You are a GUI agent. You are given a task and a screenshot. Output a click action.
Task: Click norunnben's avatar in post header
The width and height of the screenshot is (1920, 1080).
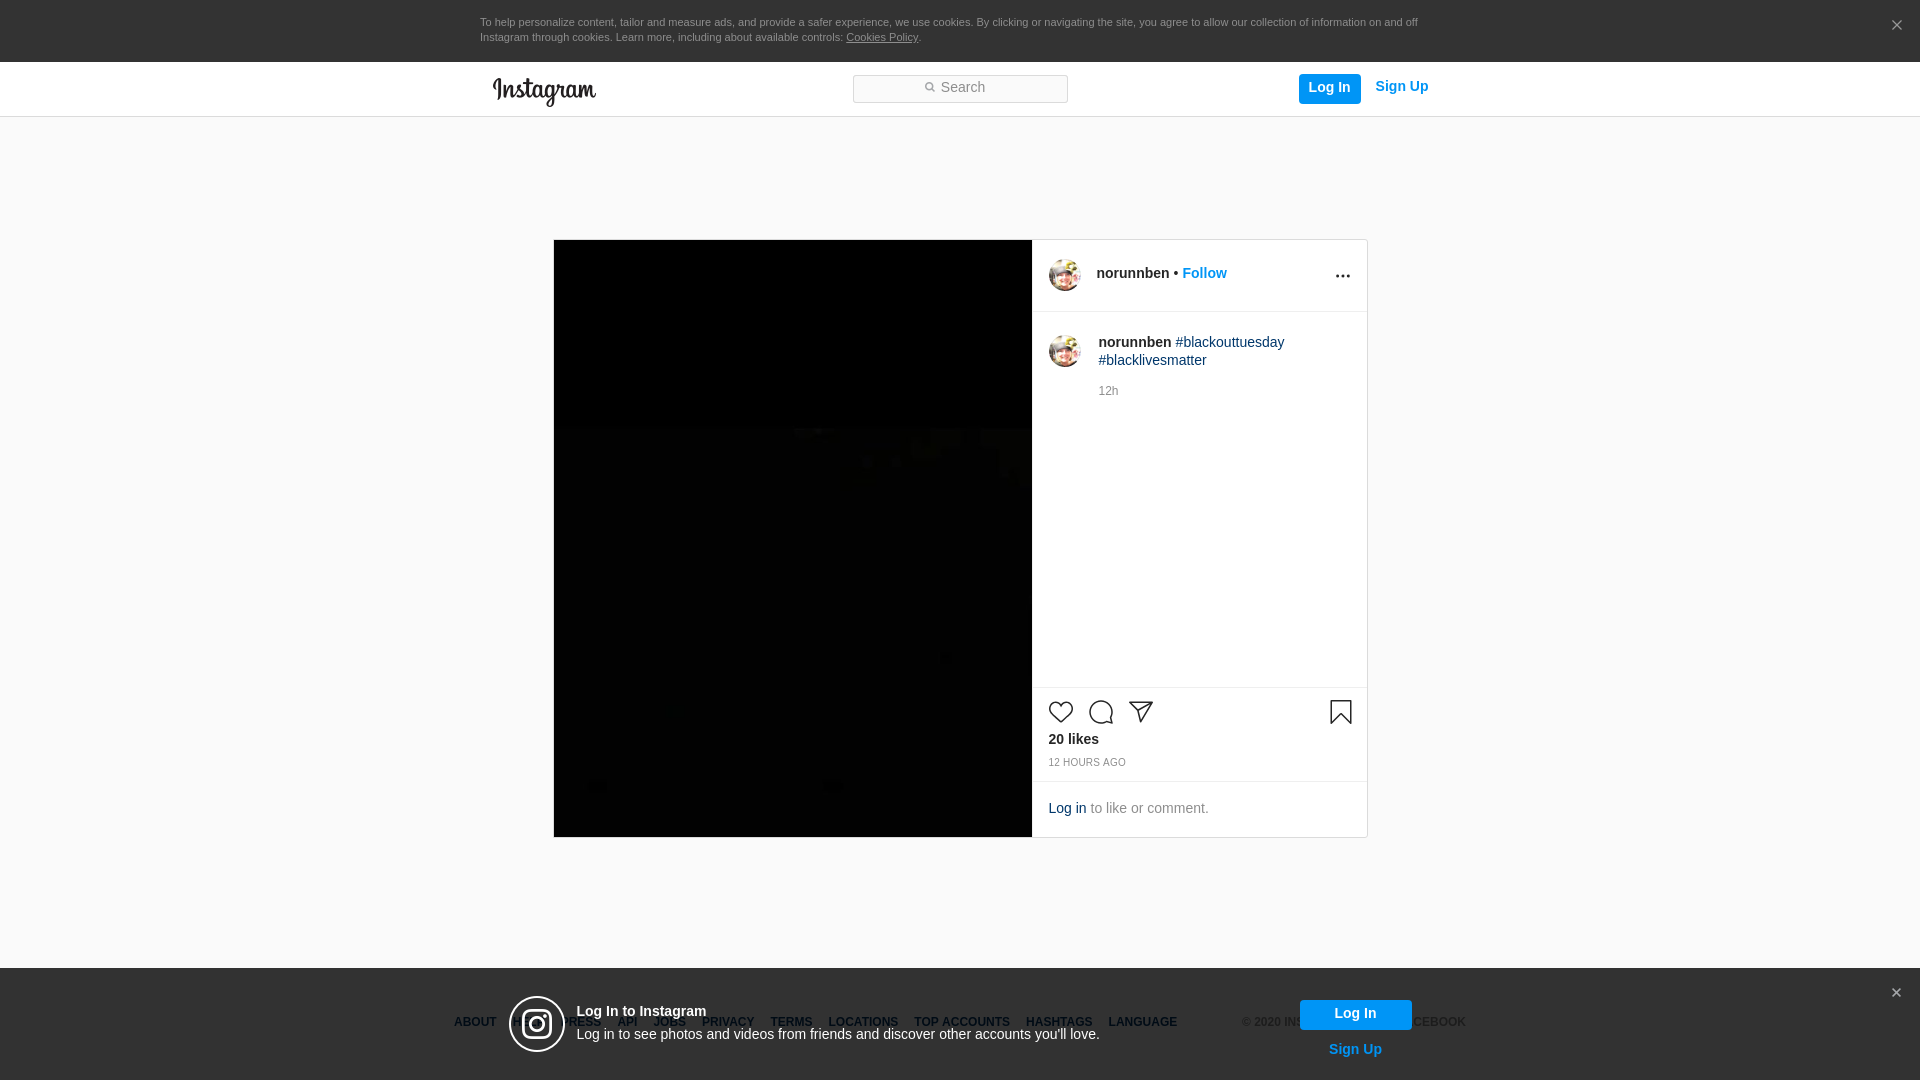(1064, 275)
